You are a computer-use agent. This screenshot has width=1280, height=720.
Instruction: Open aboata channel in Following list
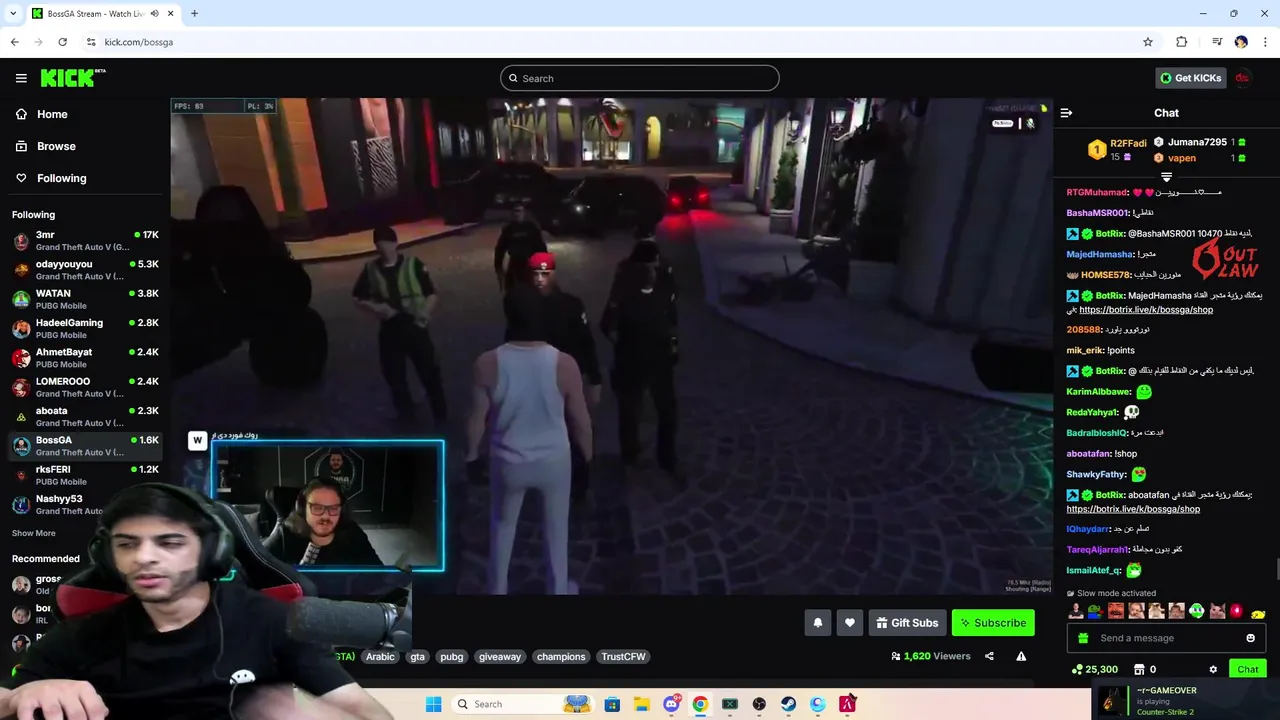(85, 416)
